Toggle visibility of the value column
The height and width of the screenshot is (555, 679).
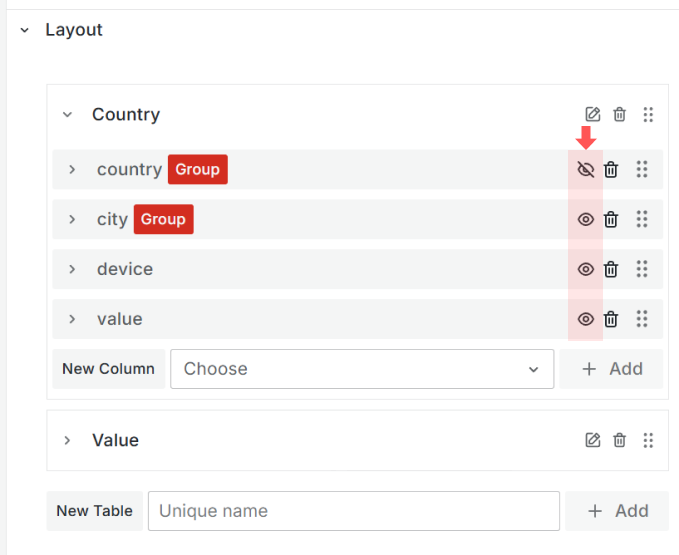pos(586,319)
